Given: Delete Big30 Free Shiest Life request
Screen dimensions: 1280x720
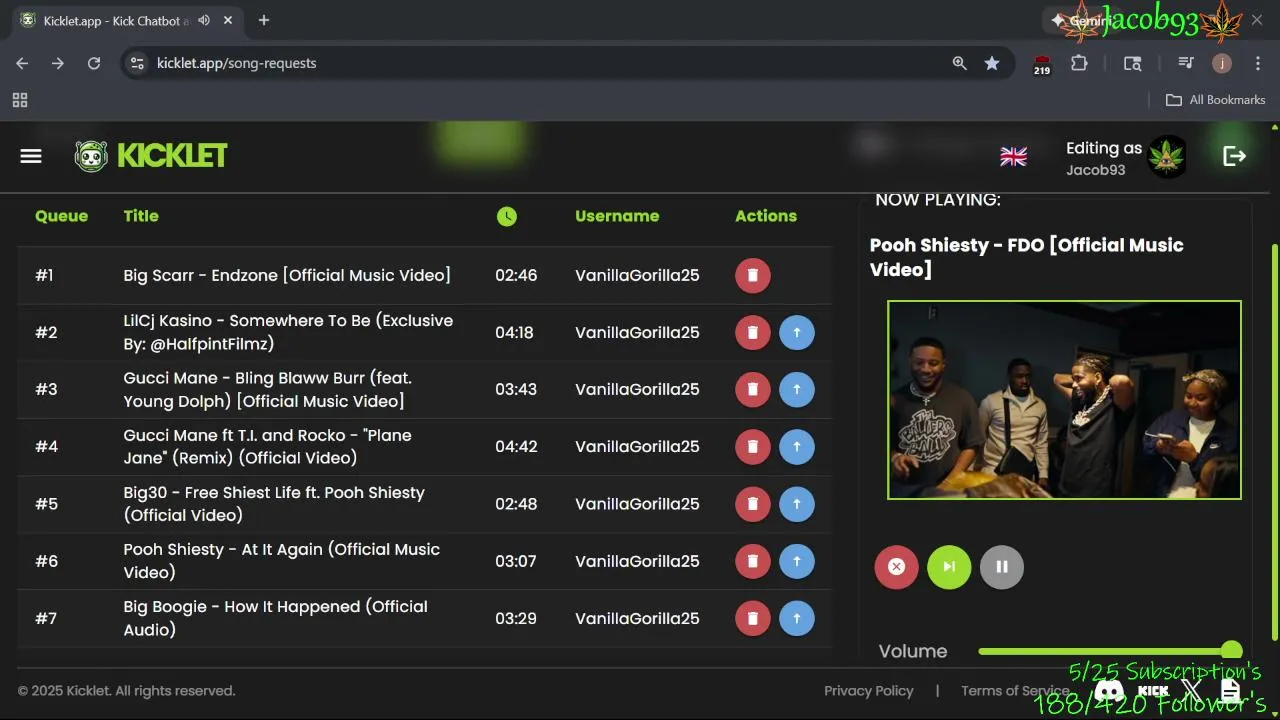Looking at the screenshot, I should coord(753,504).
